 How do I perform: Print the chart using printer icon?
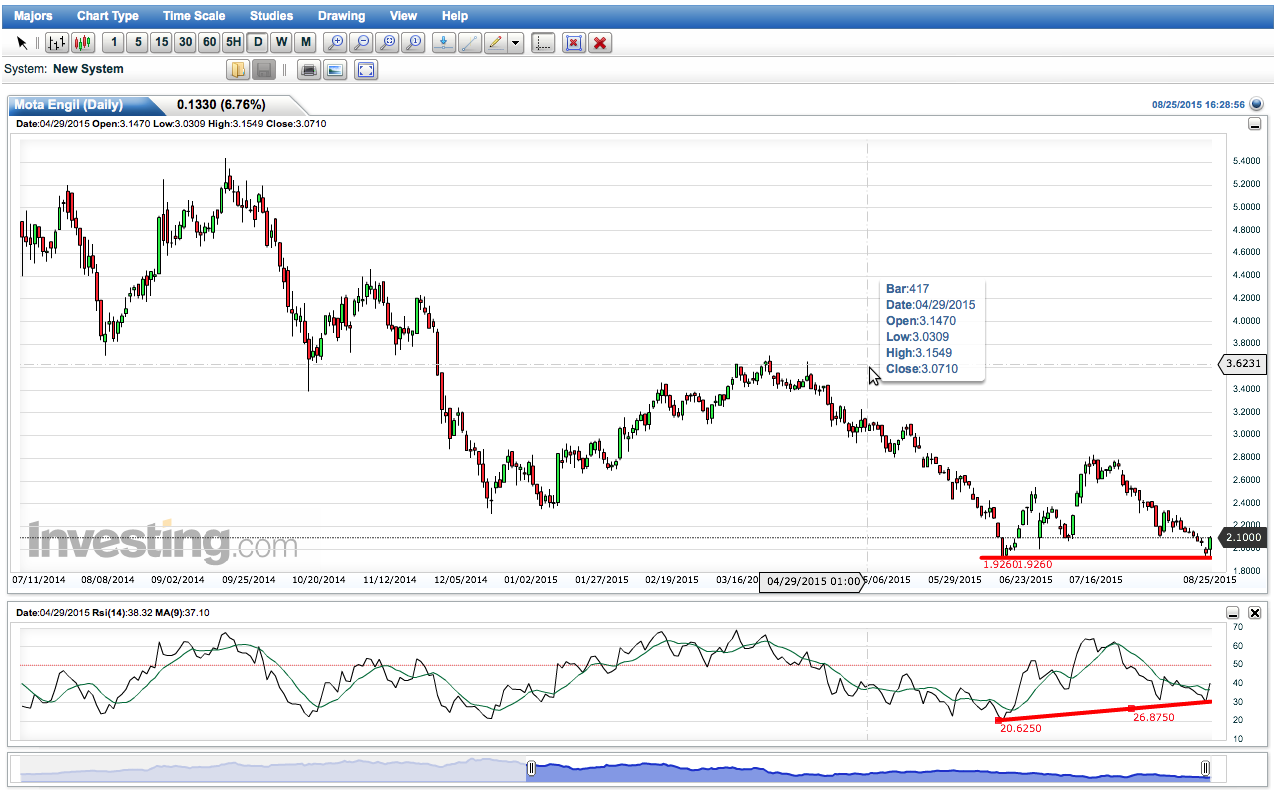(309, 70)
